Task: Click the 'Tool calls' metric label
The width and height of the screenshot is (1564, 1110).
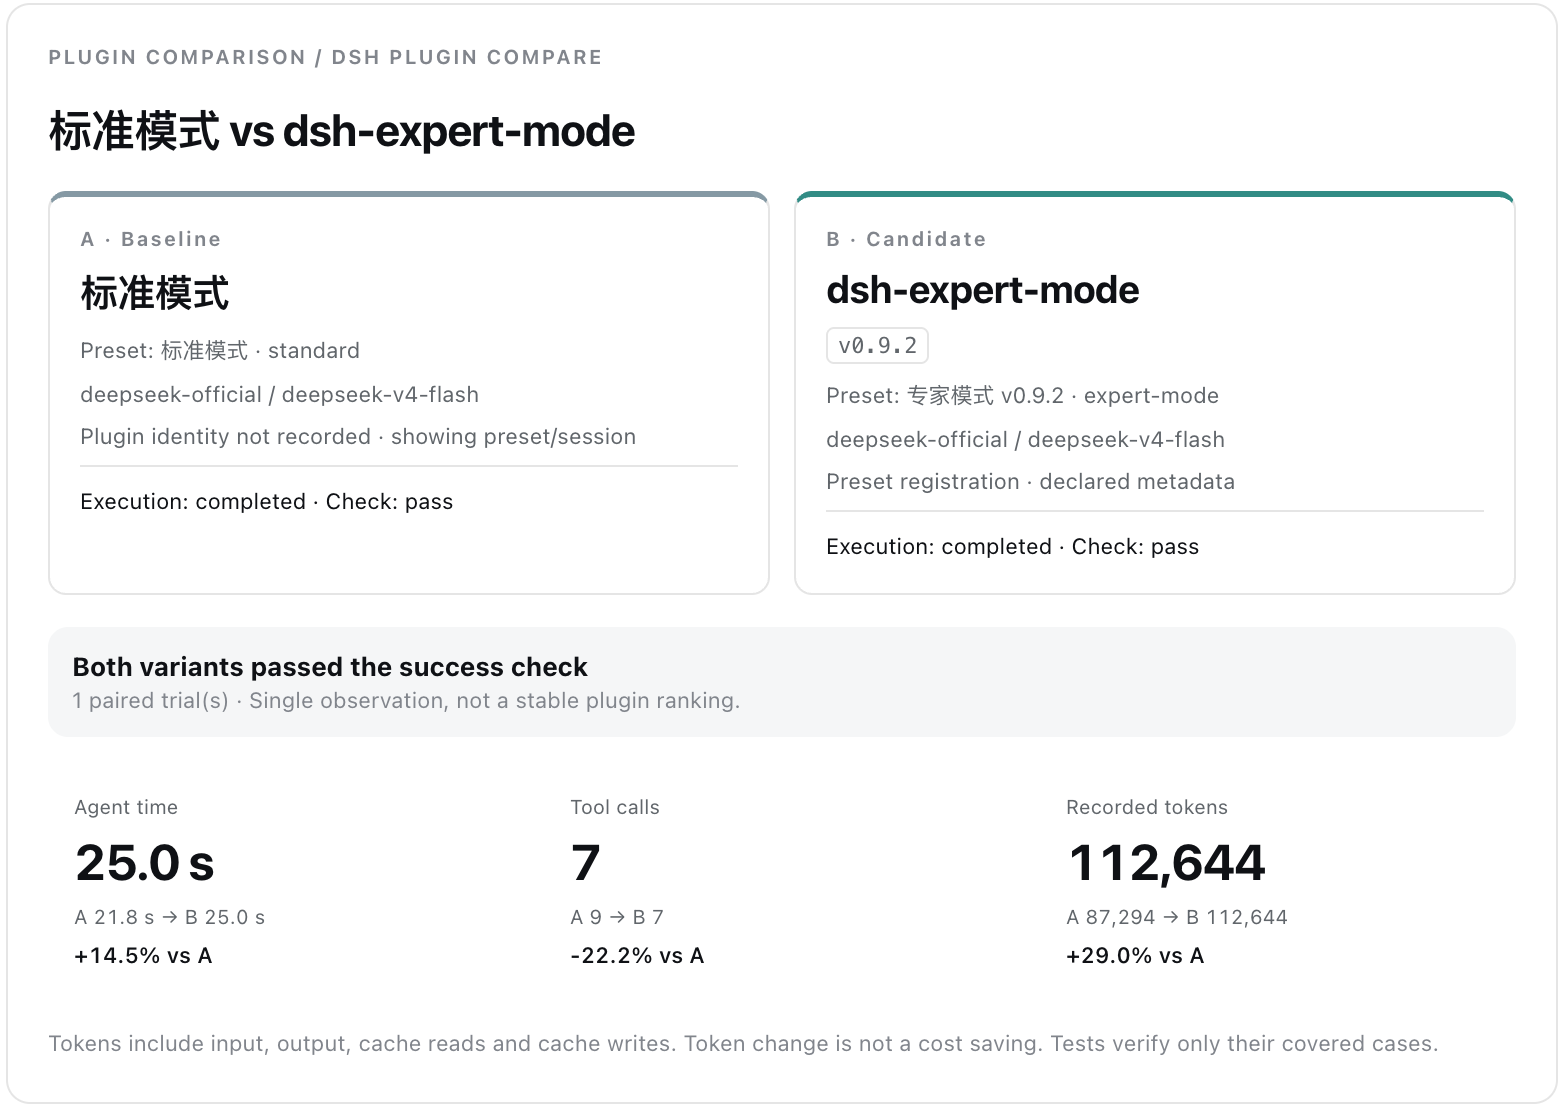Action: 615,807
